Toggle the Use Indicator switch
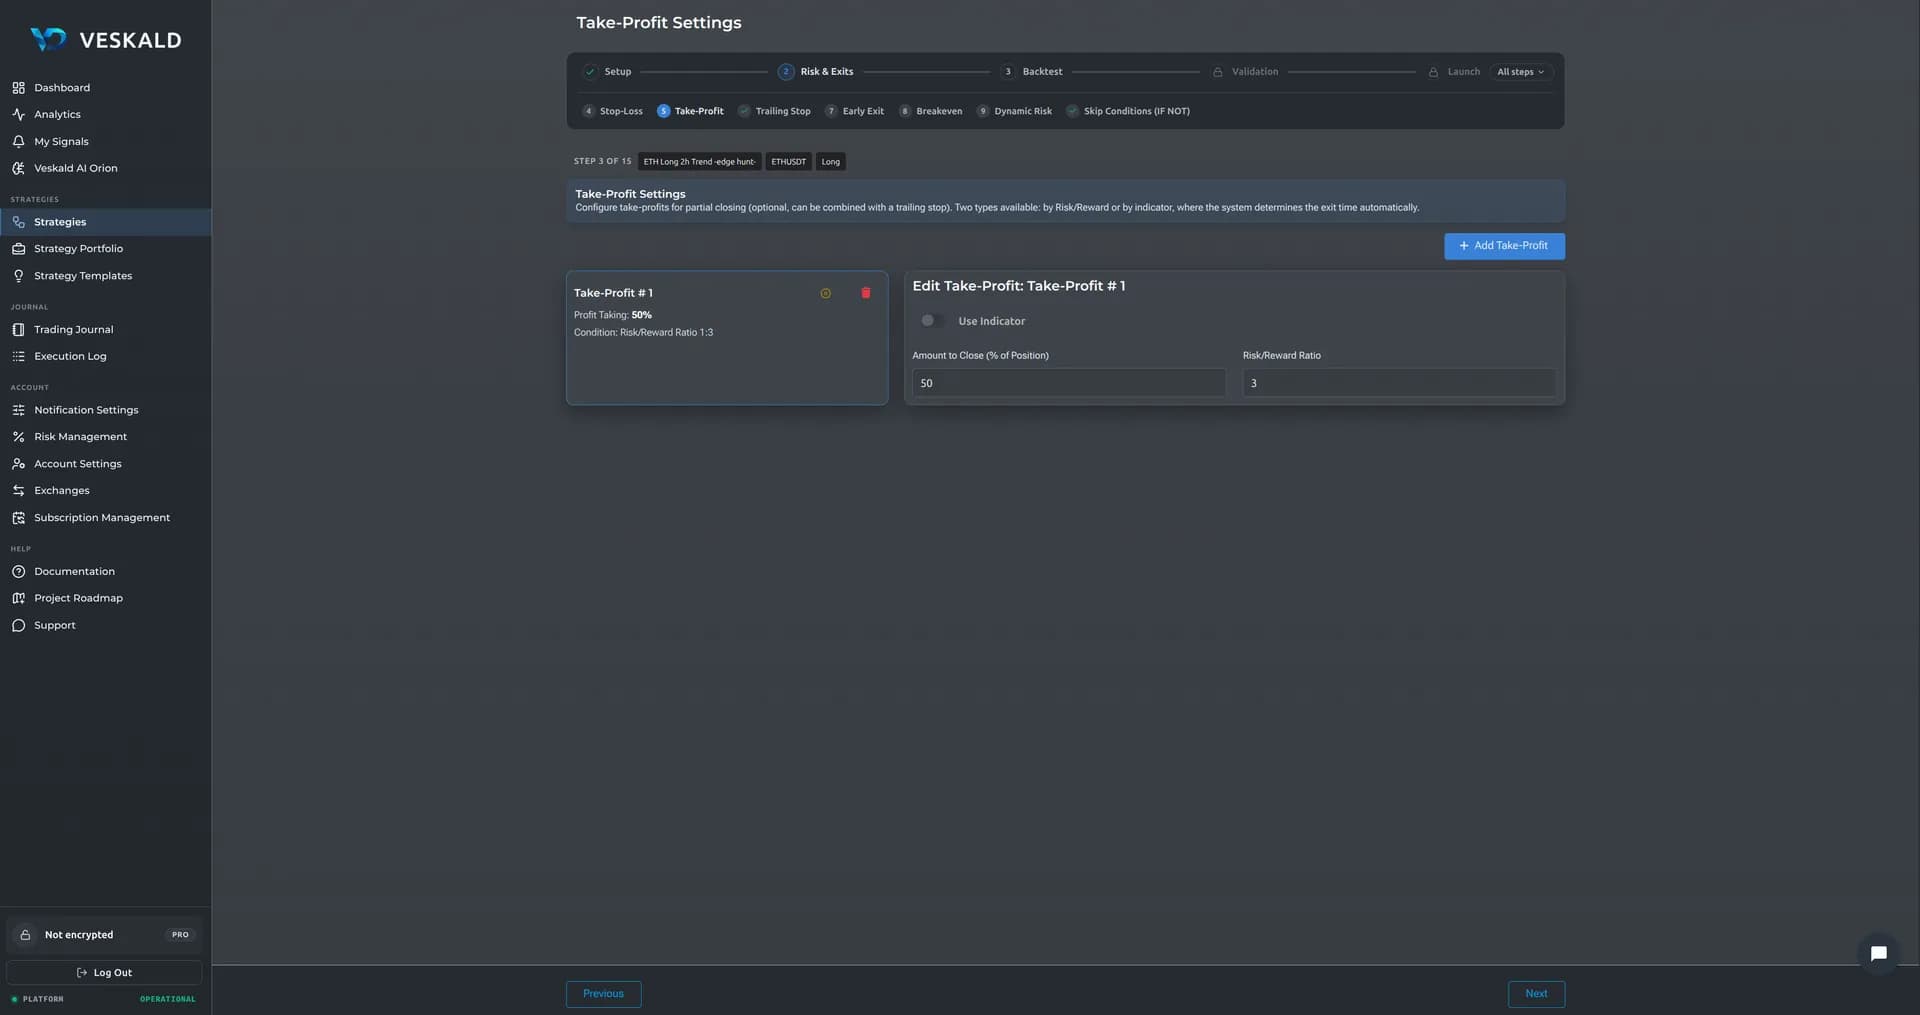 tap(931, 321)
